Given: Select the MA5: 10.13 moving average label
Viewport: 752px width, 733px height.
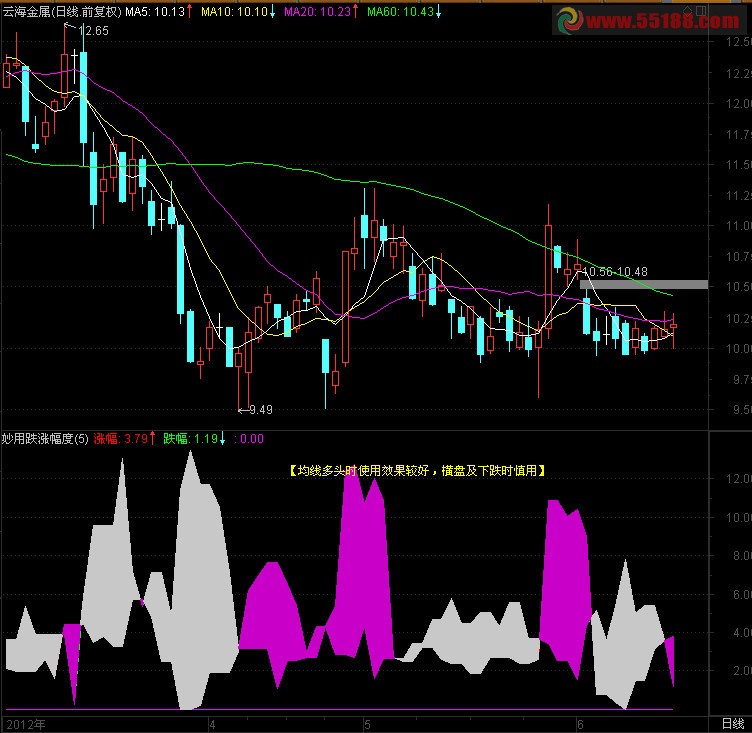Looking at the screenshot, I should [155, 12].
